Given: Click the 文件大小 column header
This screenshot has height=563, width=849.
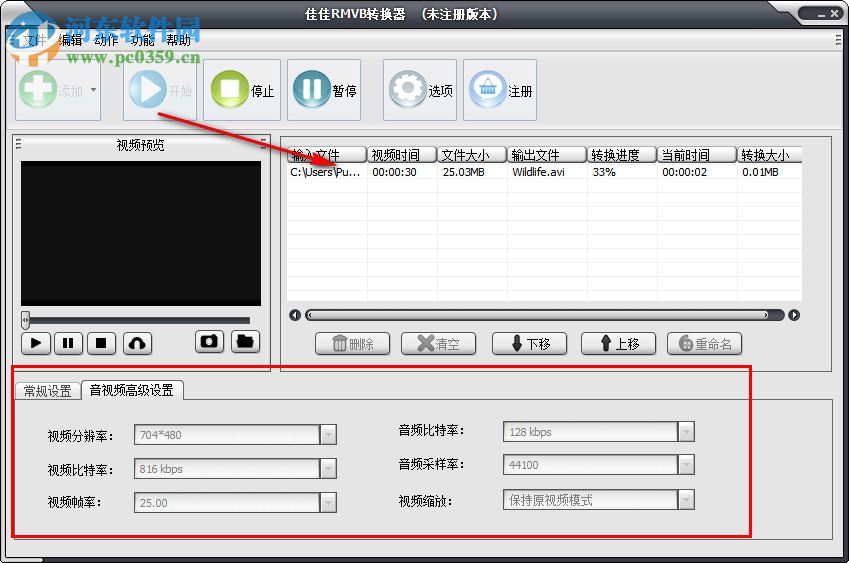Looking at the screenshot, I should point(472,155).
